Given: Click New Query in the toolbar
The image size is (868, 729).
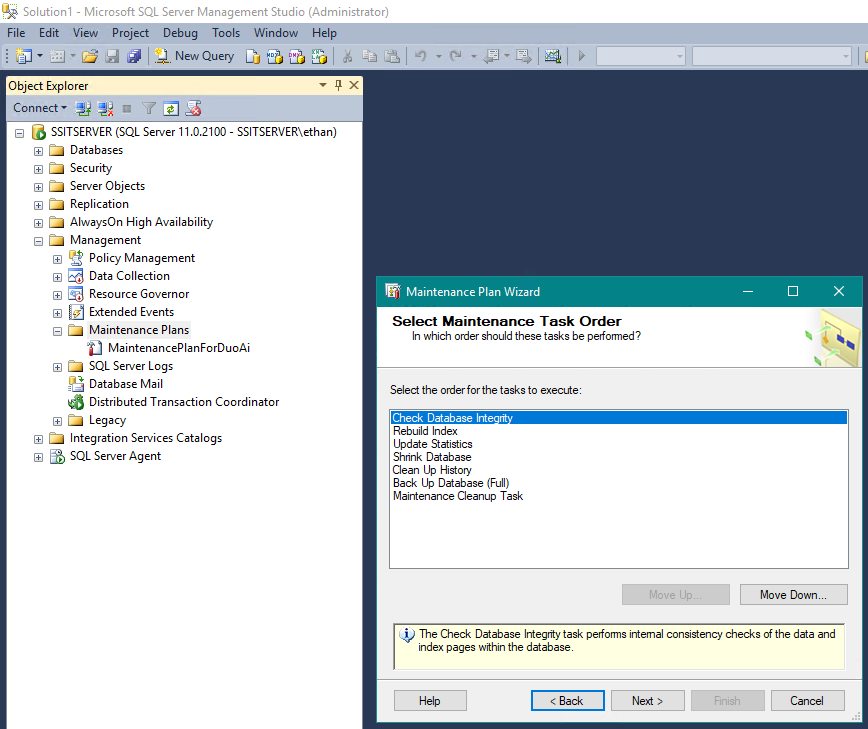Looking at the screenshot, I should coord(194,56).
